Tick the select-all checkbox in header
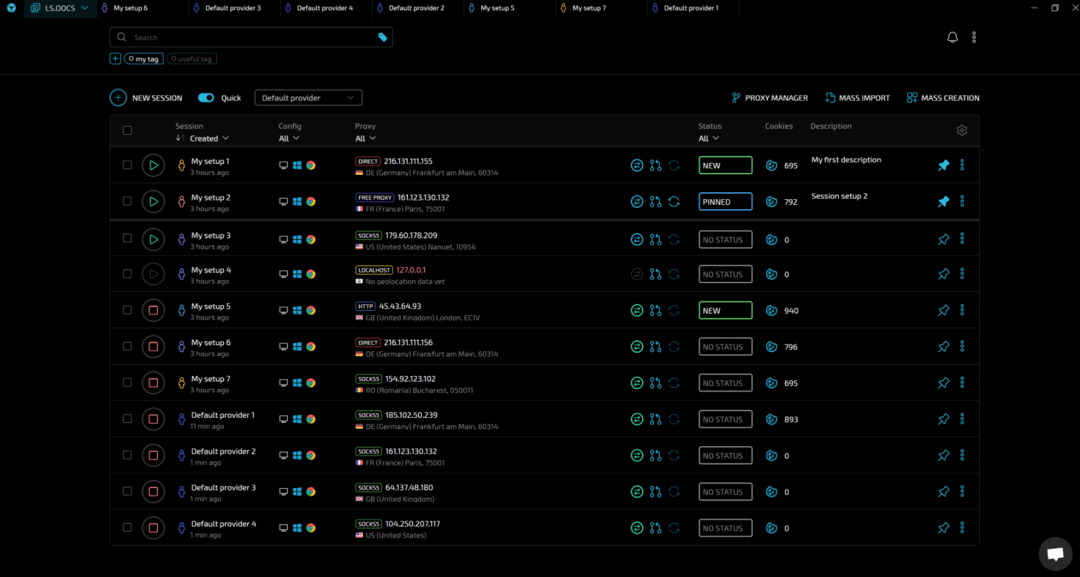The height and width of the screenshot is (577, 1080). coord(127,130)
